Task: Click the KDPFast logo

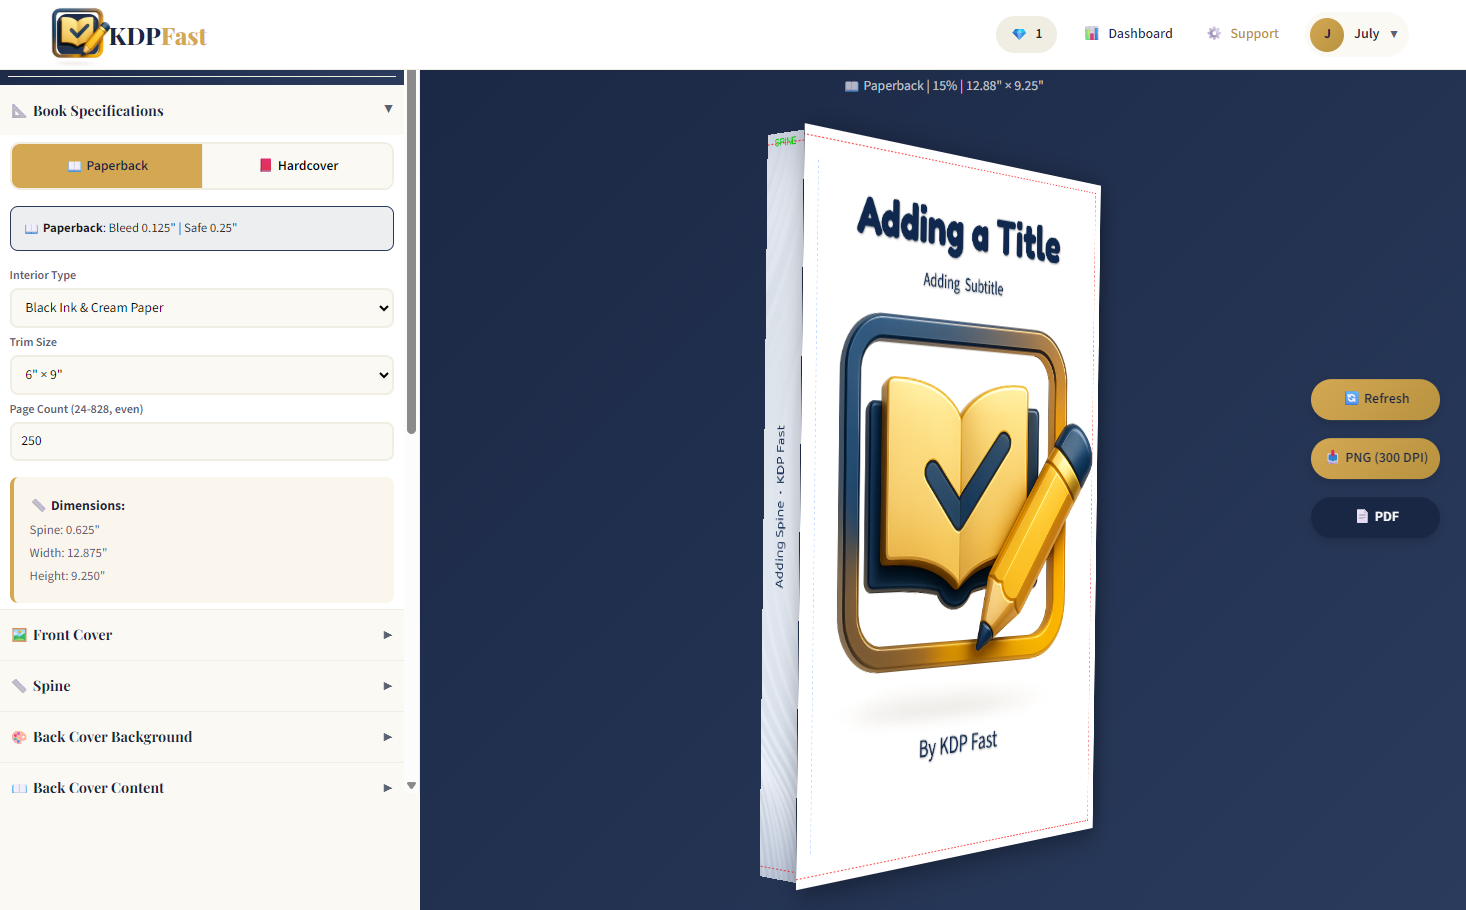Action: [x=128, y=33]
